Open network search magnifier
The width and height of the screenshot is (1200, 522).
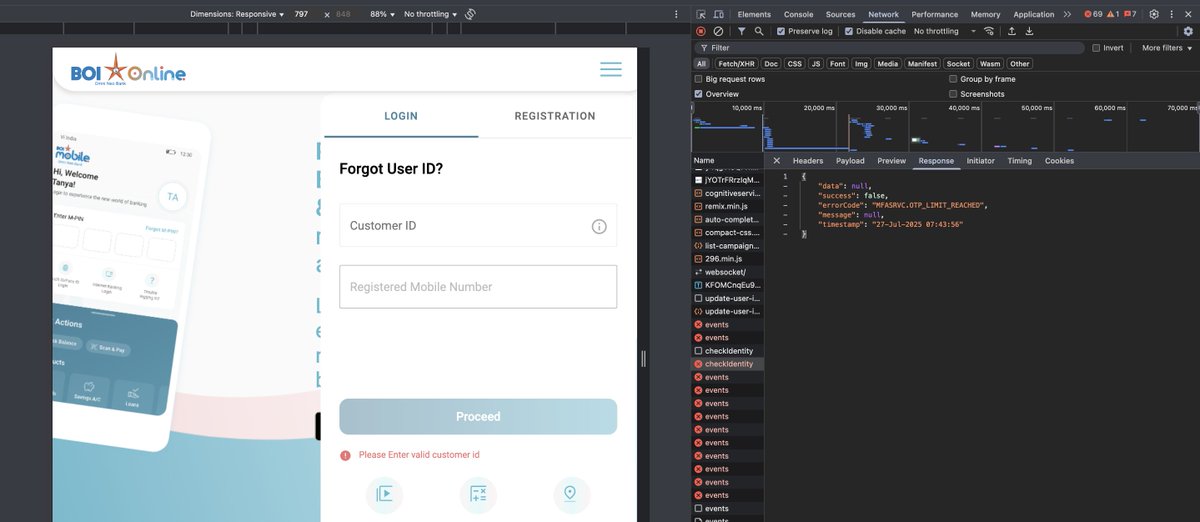coord(759,31)
